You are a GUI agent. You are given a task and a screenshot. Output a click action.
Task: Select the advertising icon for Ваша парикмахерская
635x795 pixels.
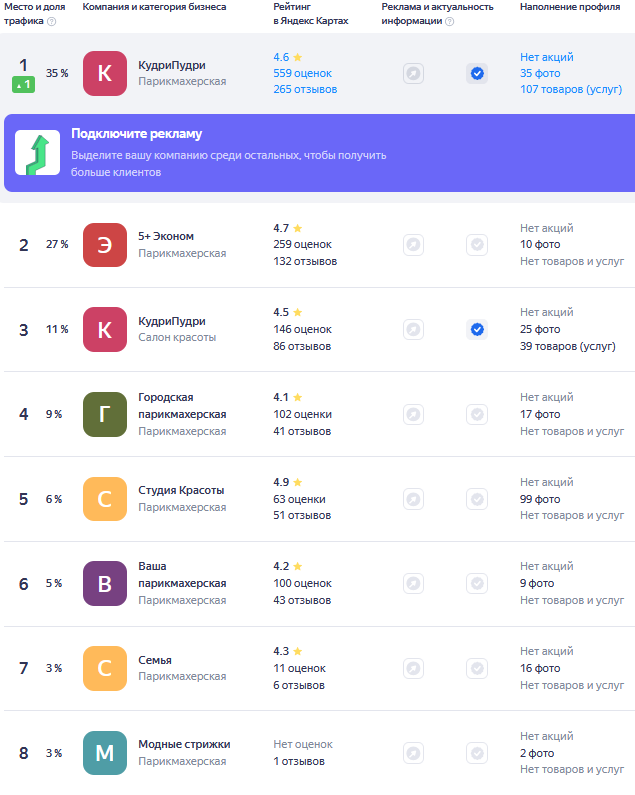click(x=413, y=584)
